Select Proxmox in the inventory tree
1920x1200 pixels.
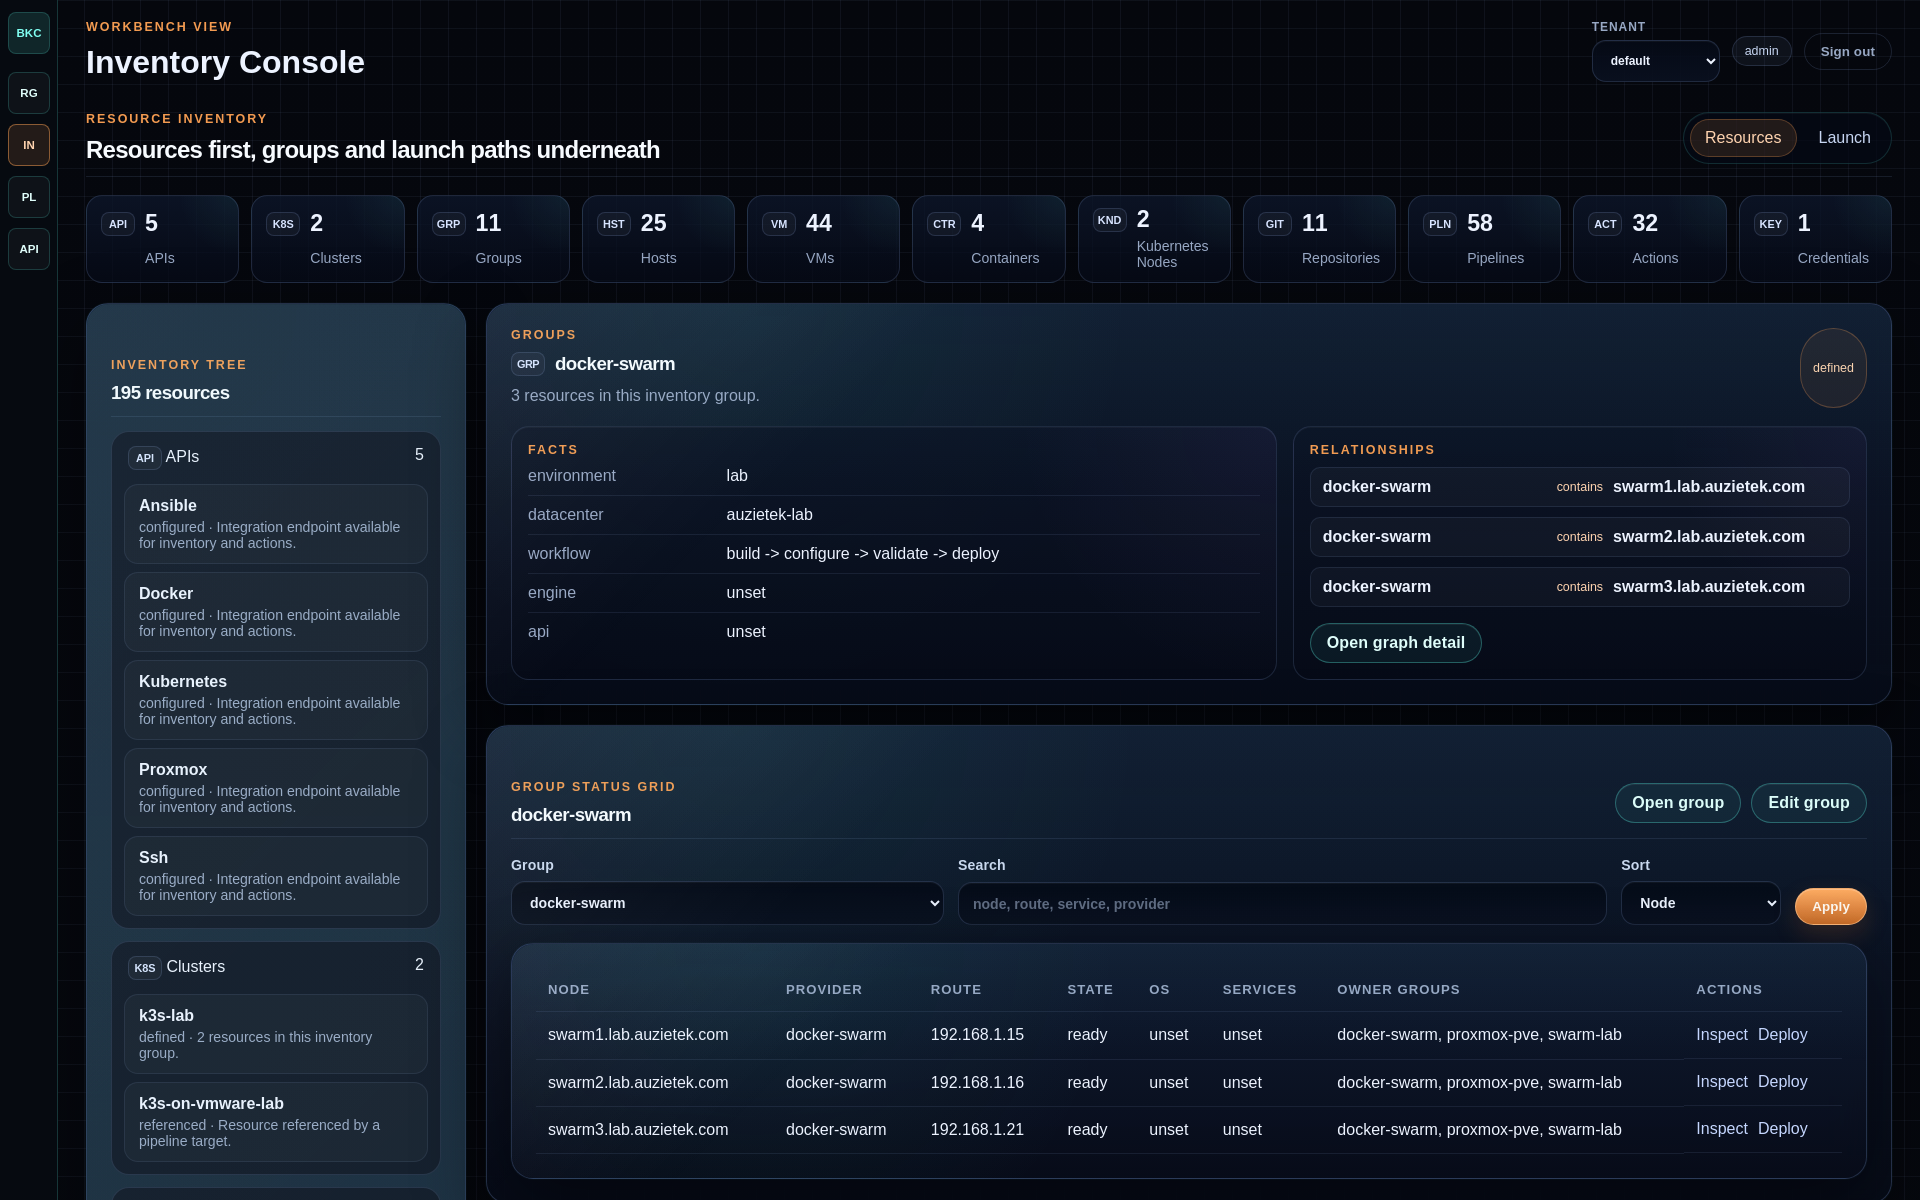click(x=276, y=788)
